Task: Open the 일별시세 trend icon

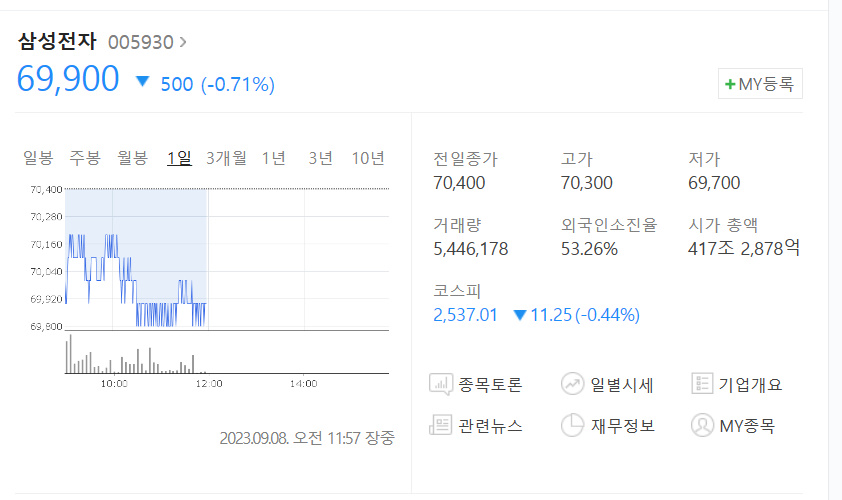Action: click(572, 384)
